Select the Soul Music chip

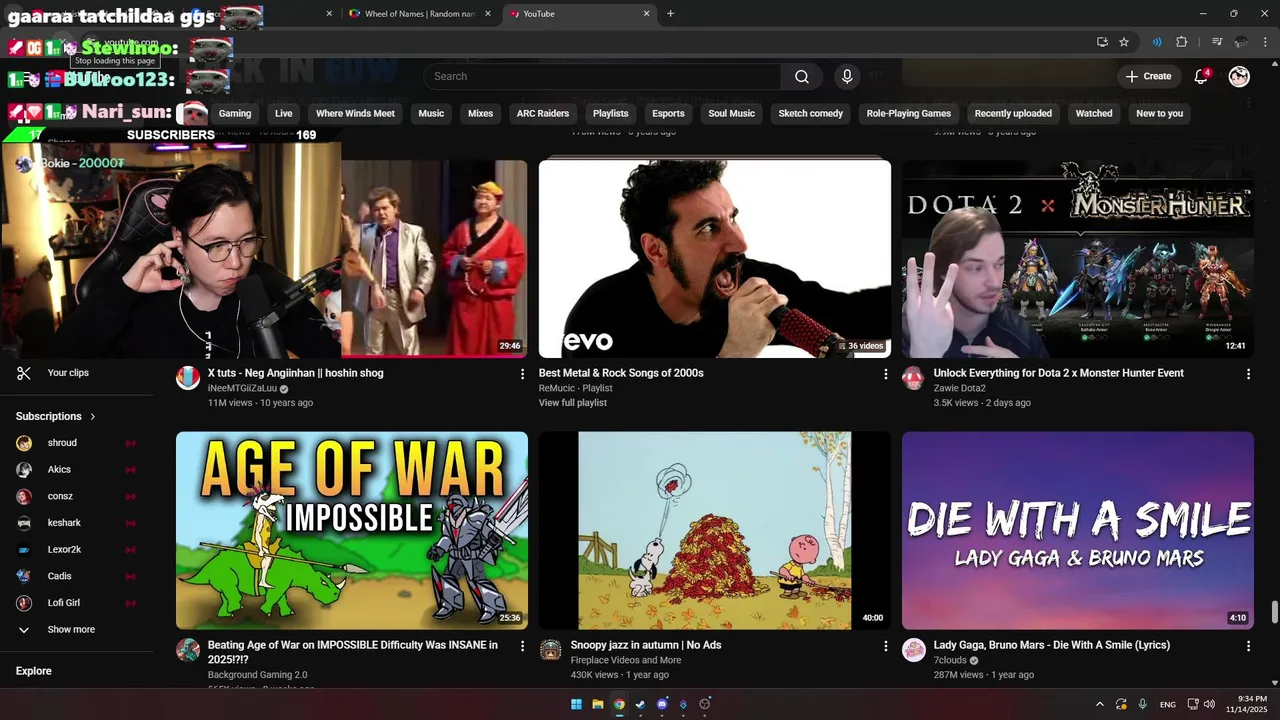(732, 113)
